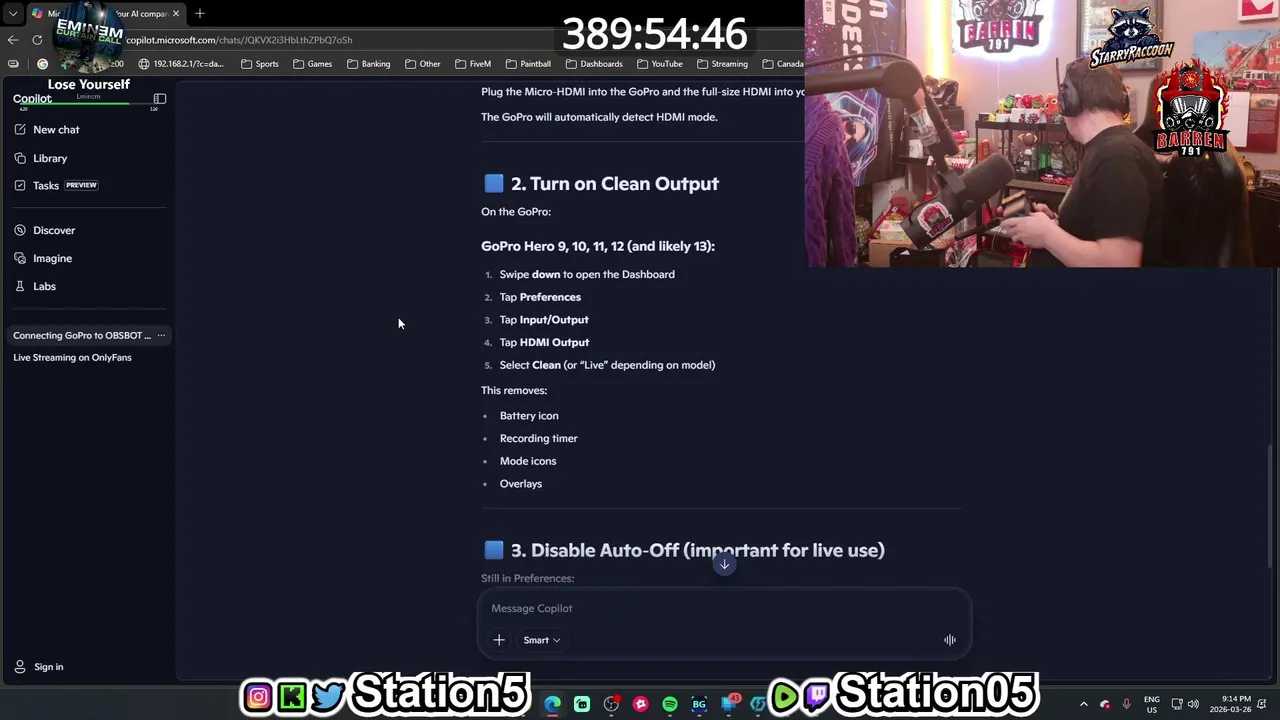Screen dimensions: 1280x720
Task: Click the 'Tap Preferences' step
Action: pyautogui.click(x=540, y=297)
